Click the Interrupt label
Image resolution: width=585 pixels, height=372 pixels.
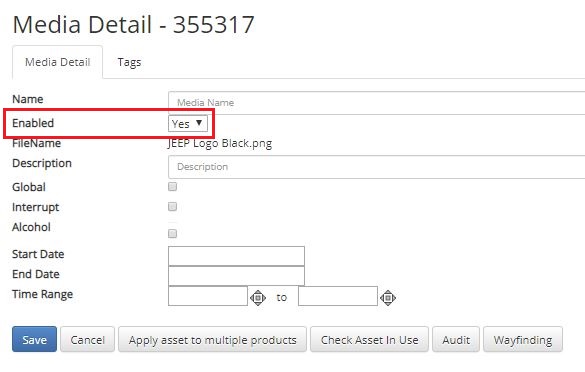[35, 207]
